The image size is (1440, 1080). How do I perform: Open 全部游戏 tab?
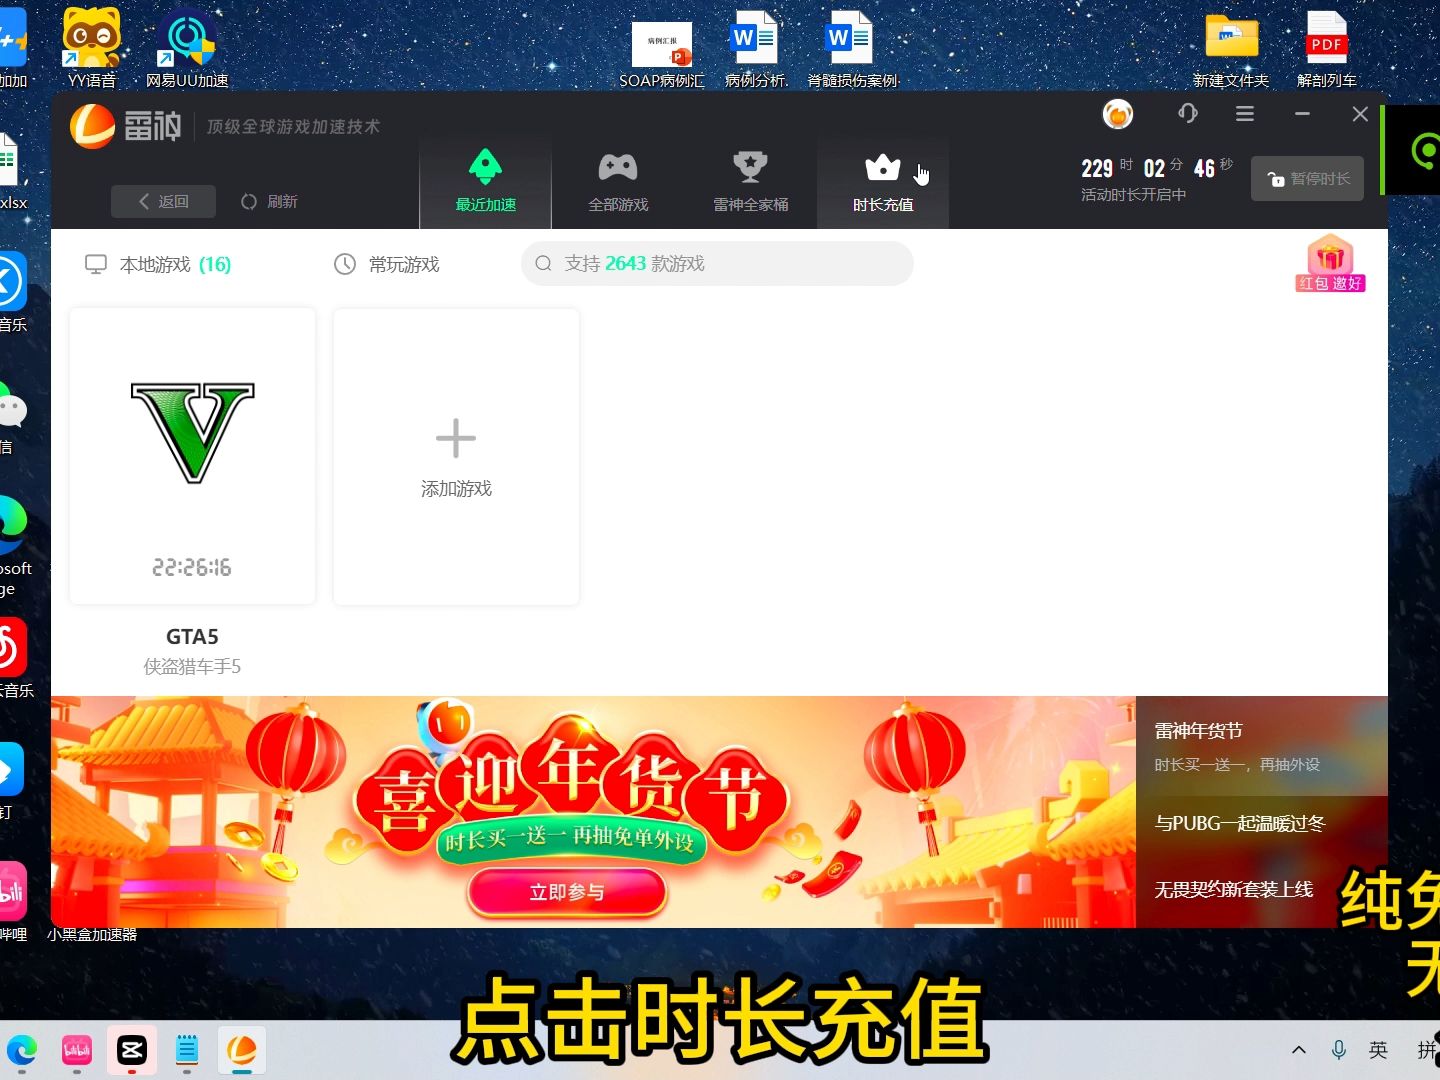618,183
